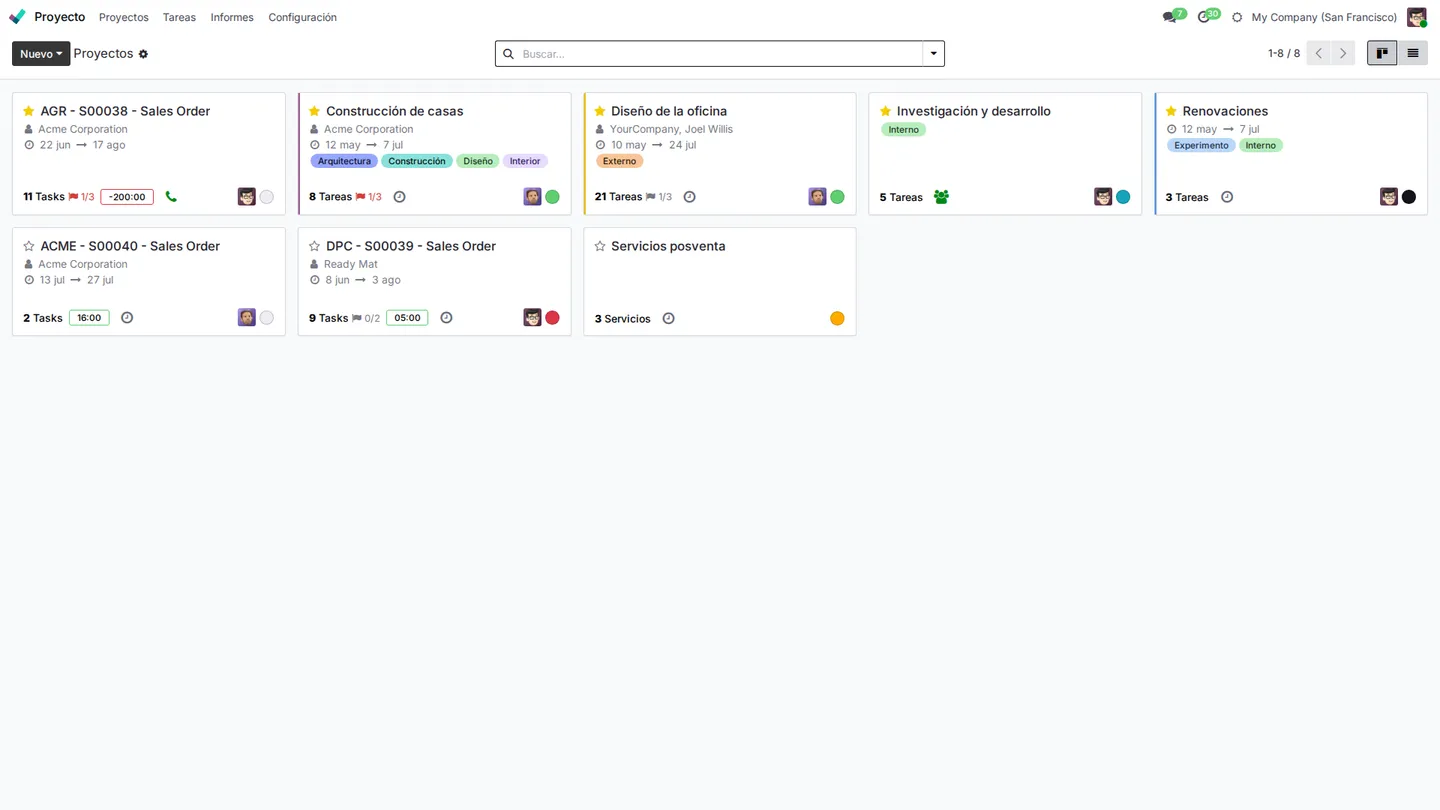Click the debug bug icon in top bar
This screenshot has height=810, width=1440.
tap(1237, 18)
